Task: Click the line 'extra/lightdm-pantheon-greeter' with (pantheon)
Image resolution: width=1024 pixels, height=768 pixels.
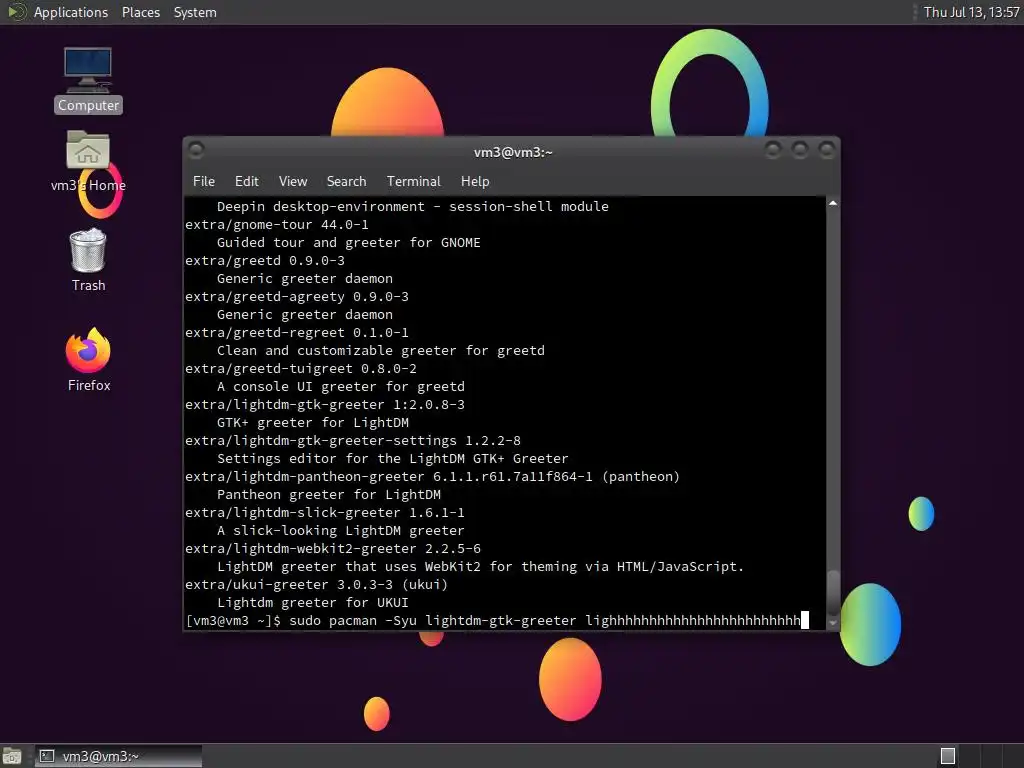Action: tap(432, 477)
